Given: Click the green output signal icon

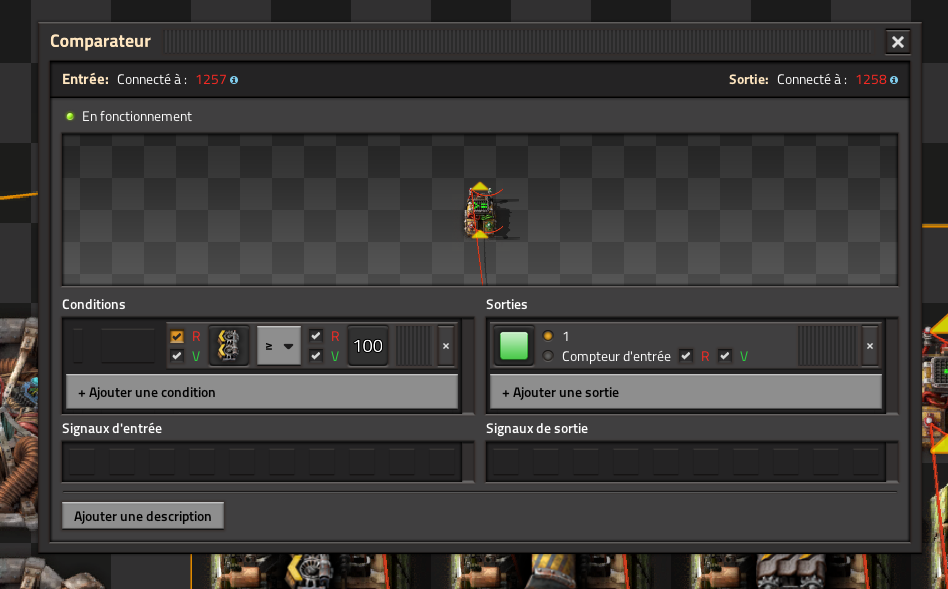Looking at the screenshot, I should point(513,346).
